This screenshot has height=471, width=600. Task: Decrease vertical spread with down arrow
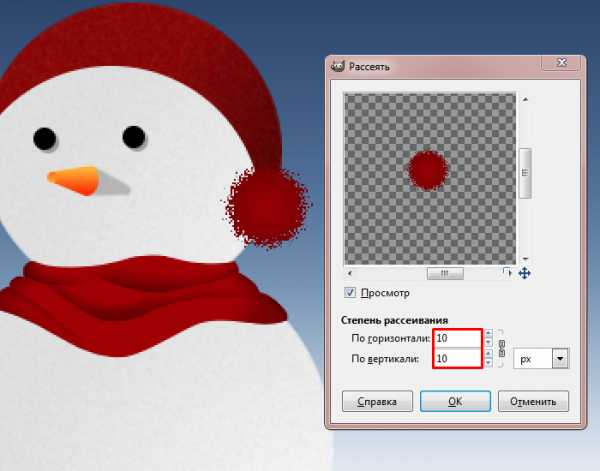[488, 362]
